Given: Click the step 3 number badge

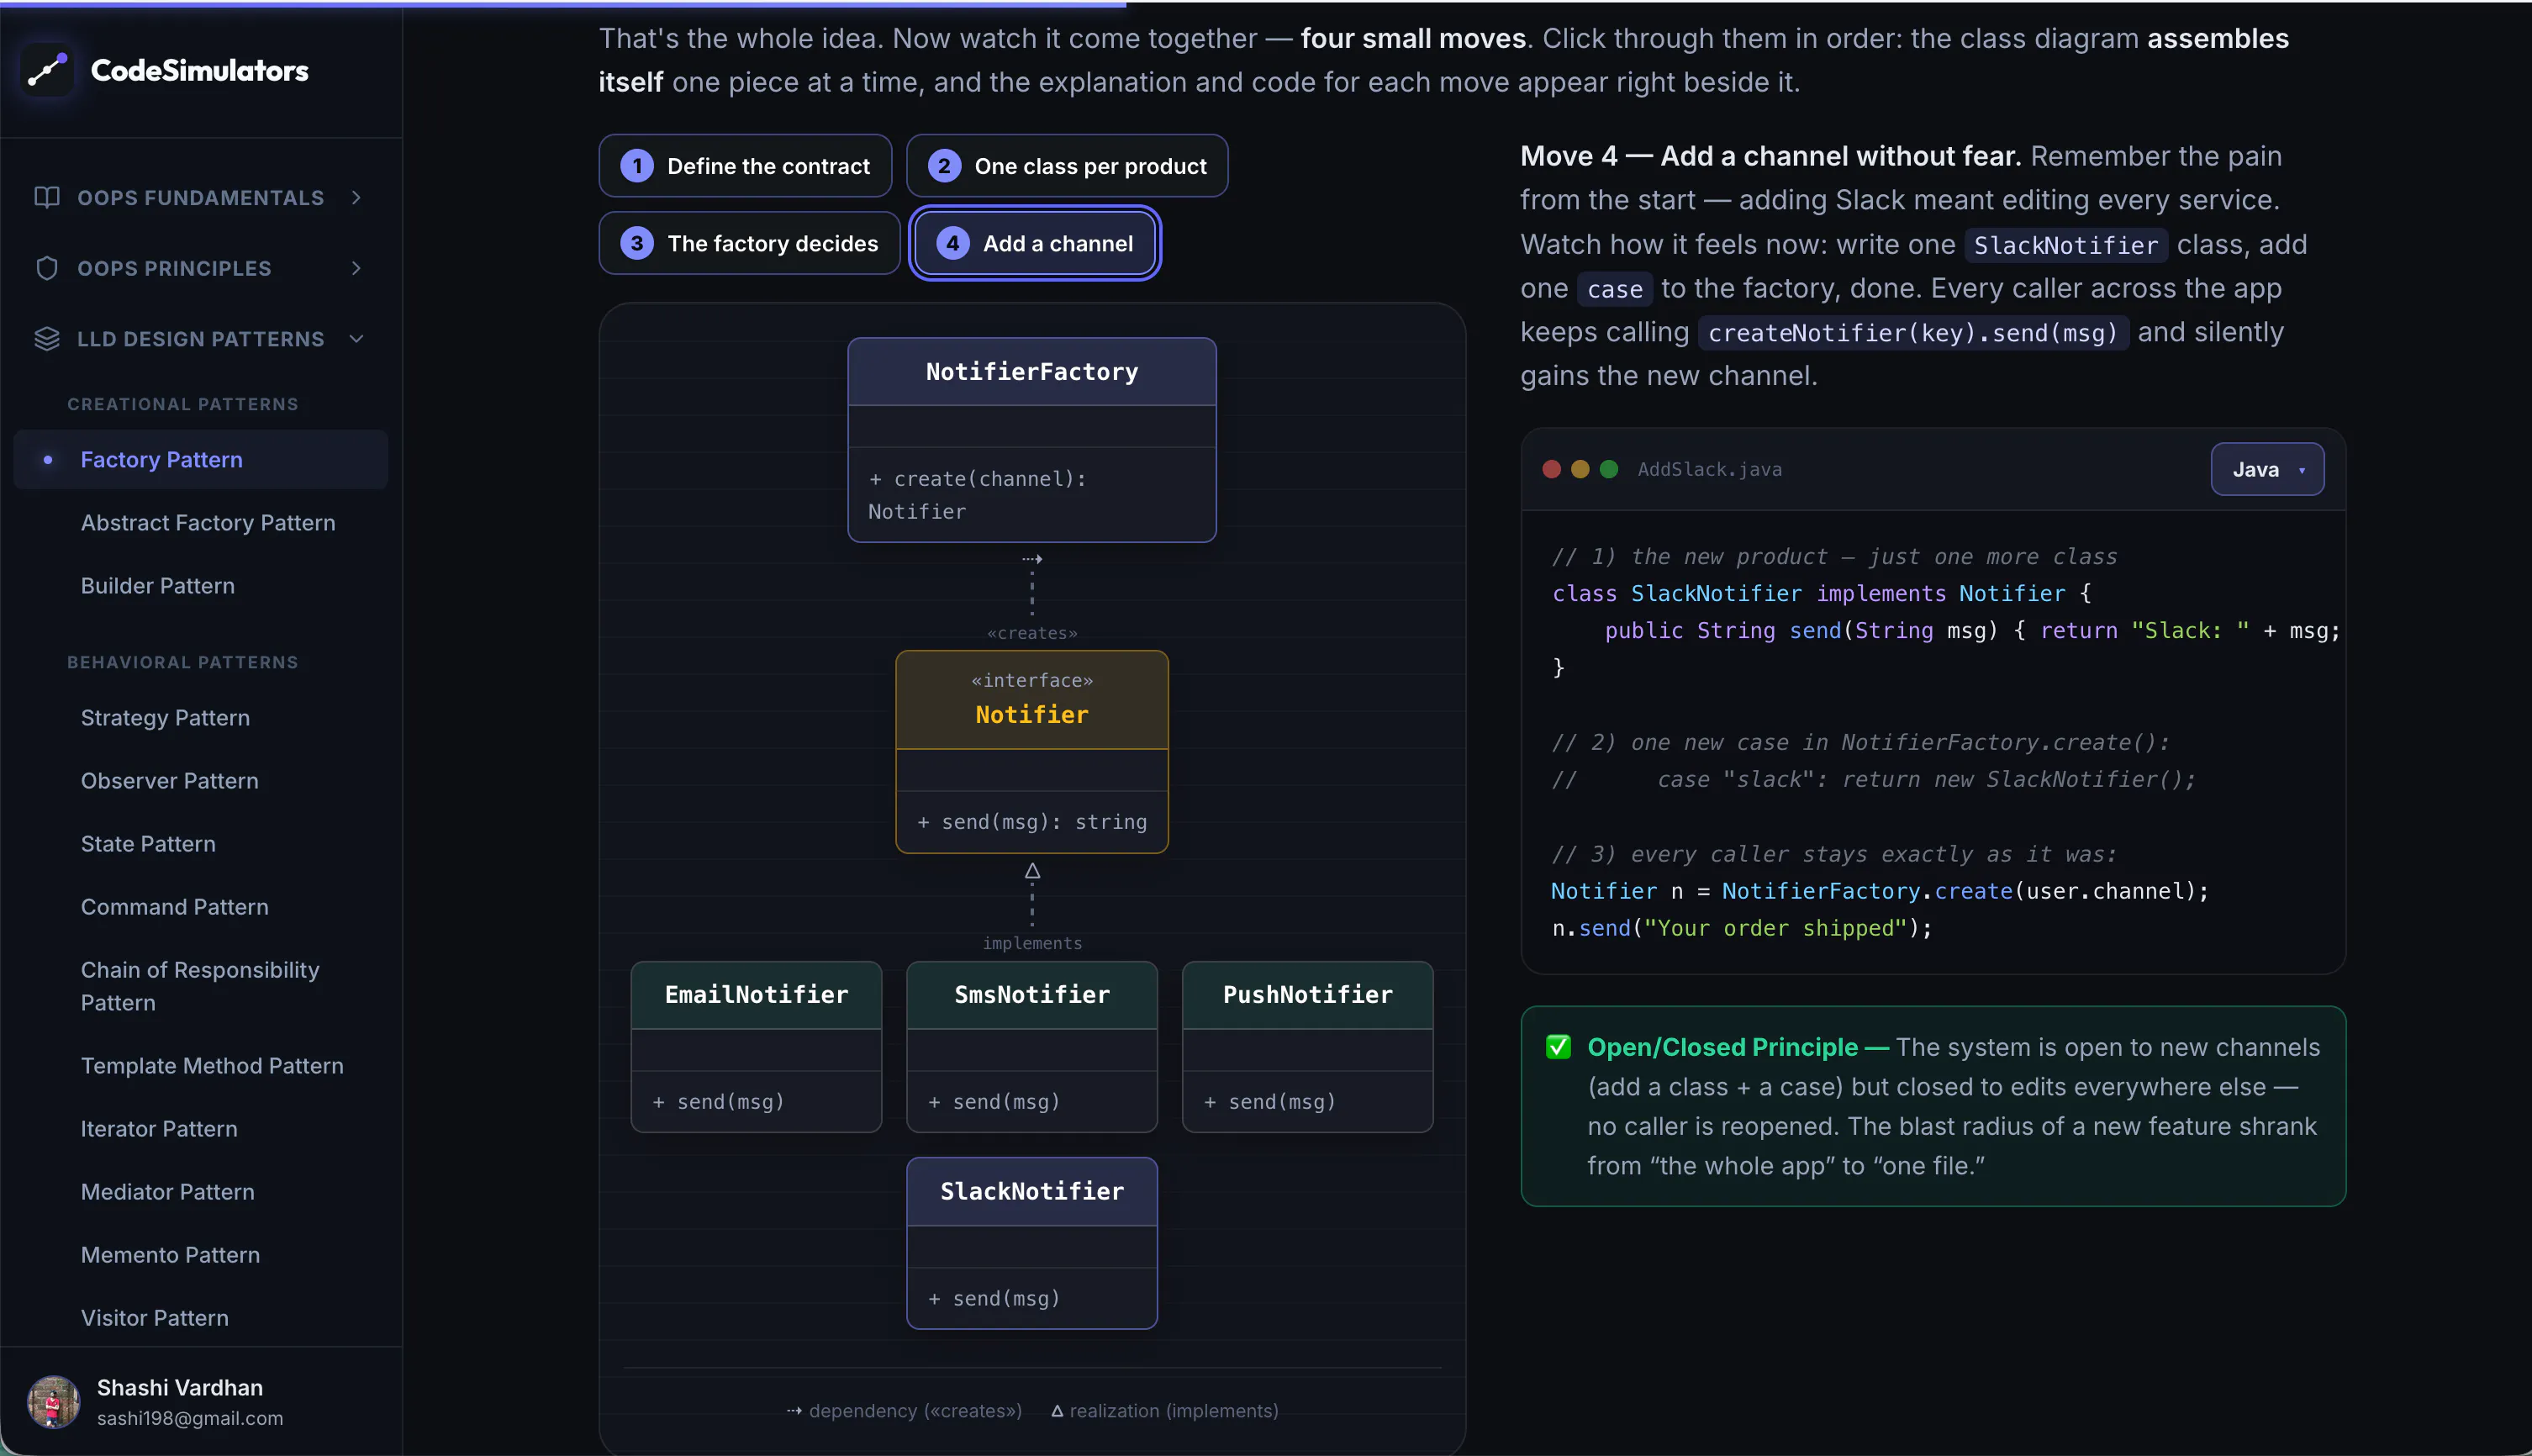Looking at the screenshot, I should point(637,243).
